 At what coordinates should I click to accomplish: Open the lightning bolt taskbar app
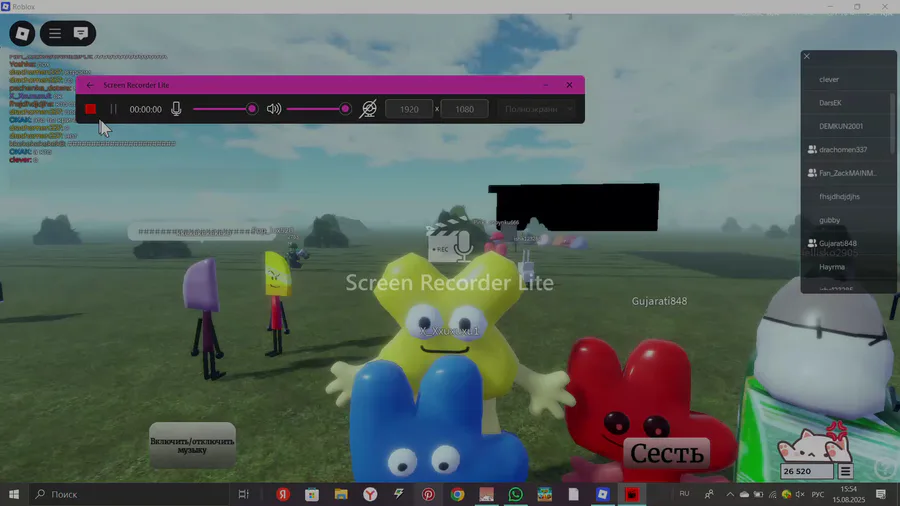(399, 494)
